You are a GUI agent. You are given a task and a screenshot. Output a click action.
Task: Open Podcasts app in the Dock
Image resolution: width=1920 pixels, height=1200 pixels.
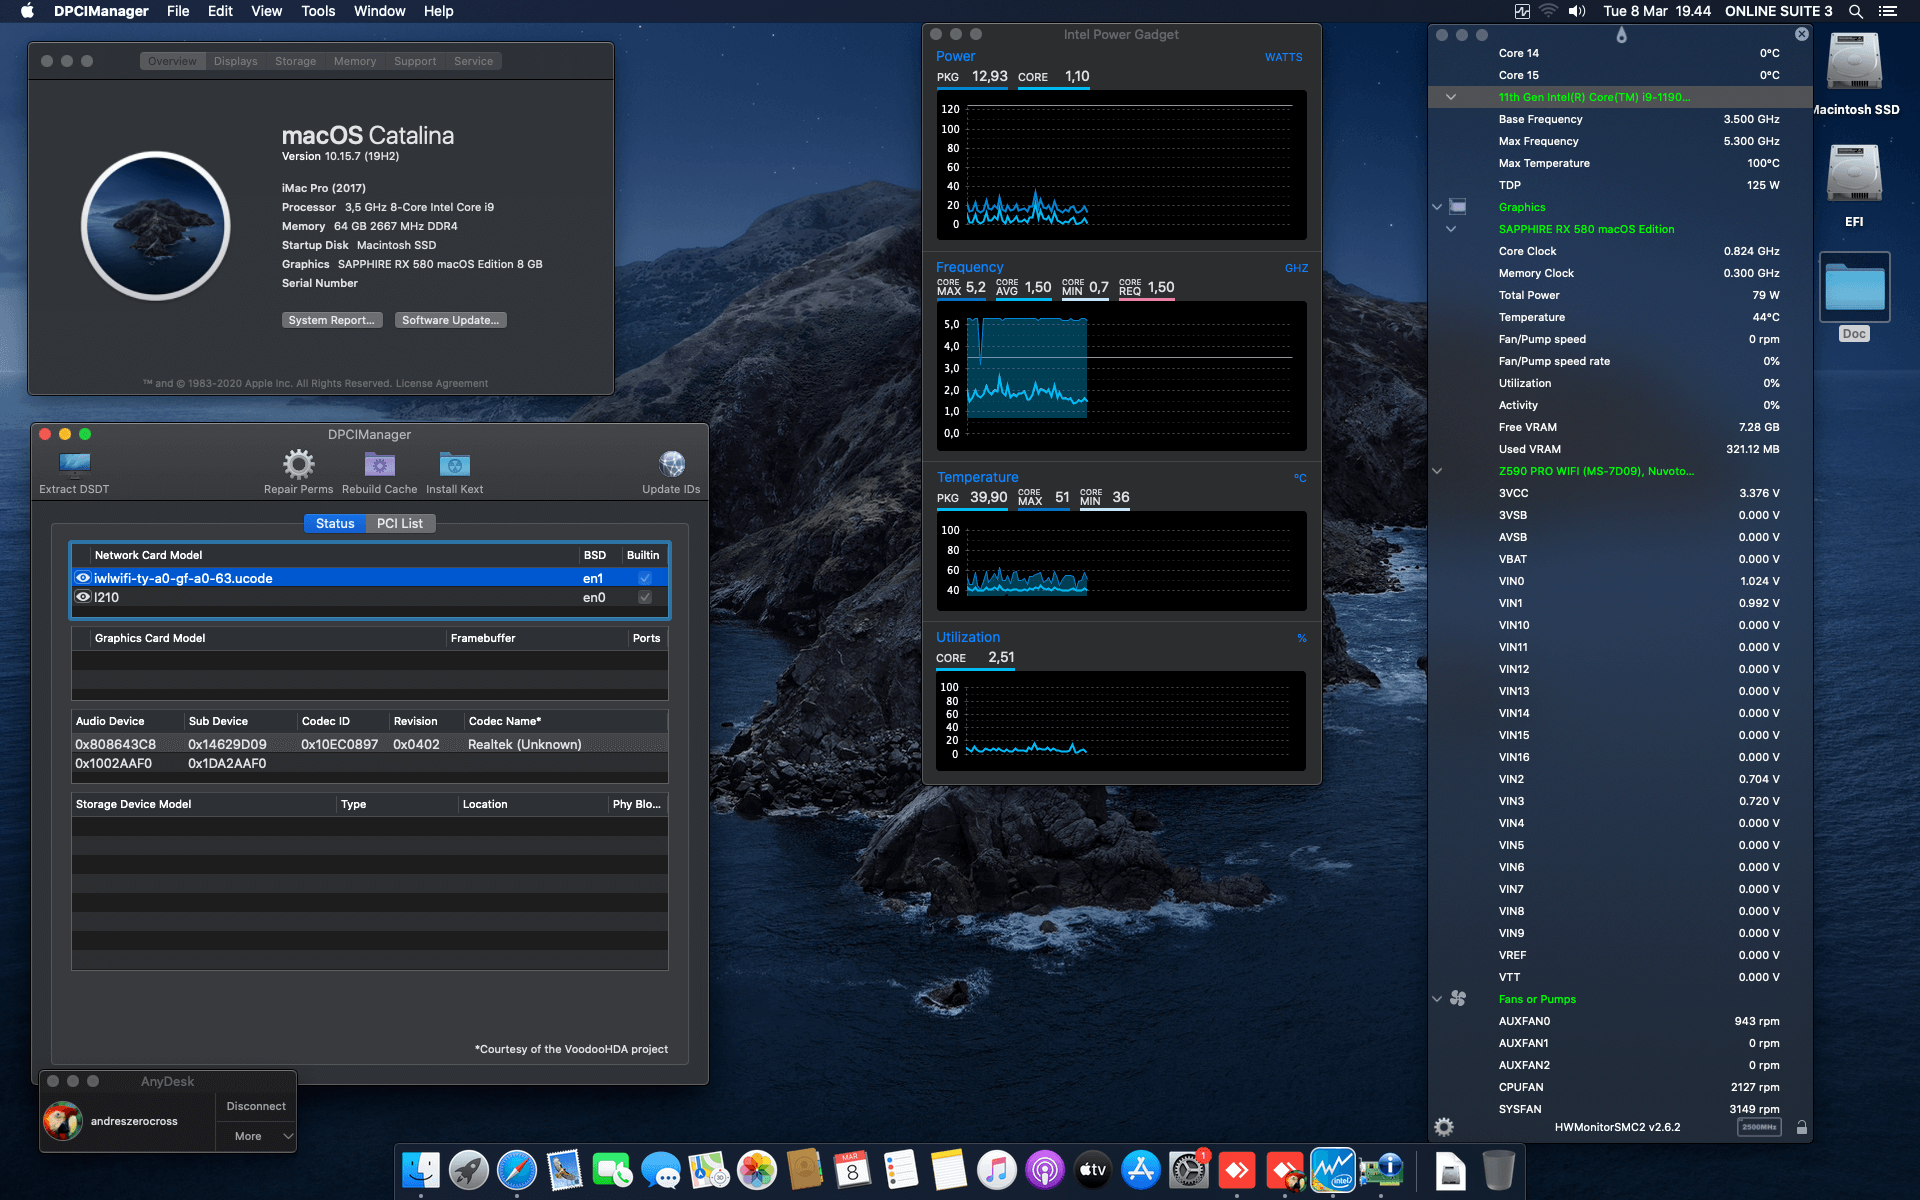[x=1045, y=1170]
